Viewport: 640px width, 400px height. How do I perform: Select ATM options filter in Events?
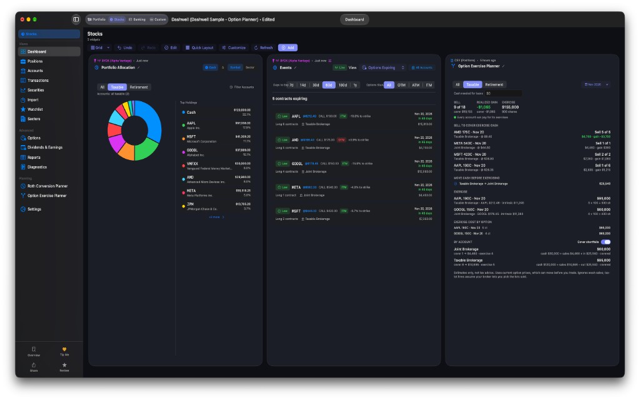tap(416, 85)
